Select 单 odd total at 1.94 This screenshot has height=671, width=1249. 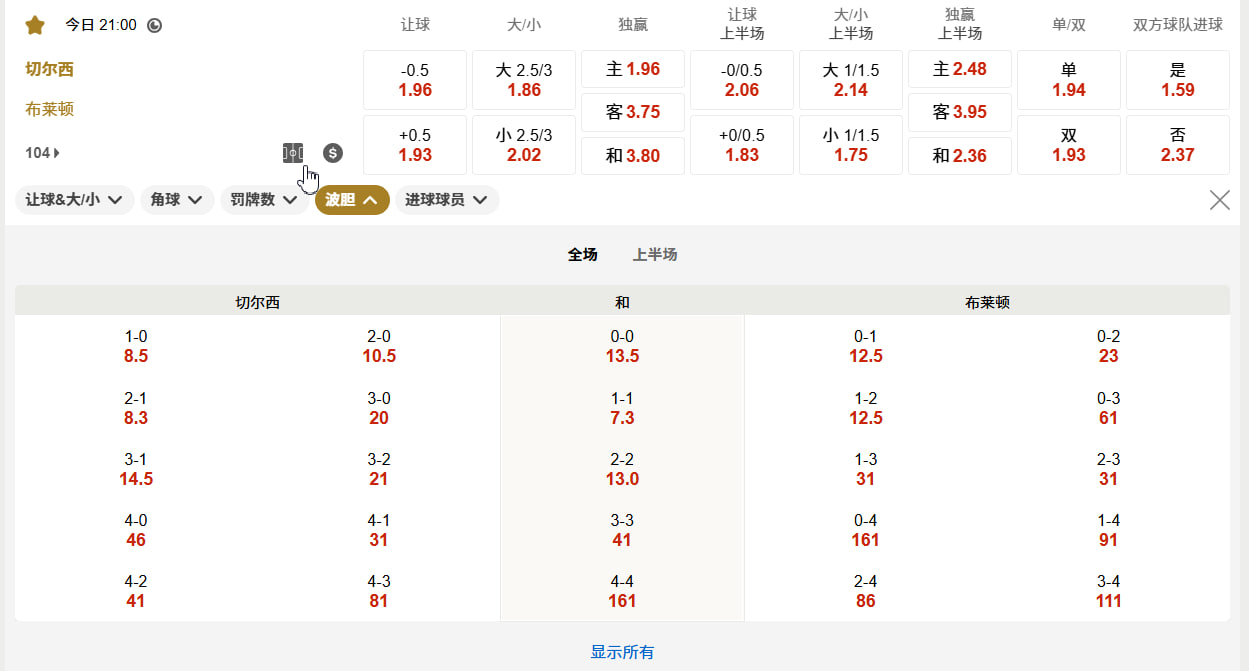coord(1069,80)
